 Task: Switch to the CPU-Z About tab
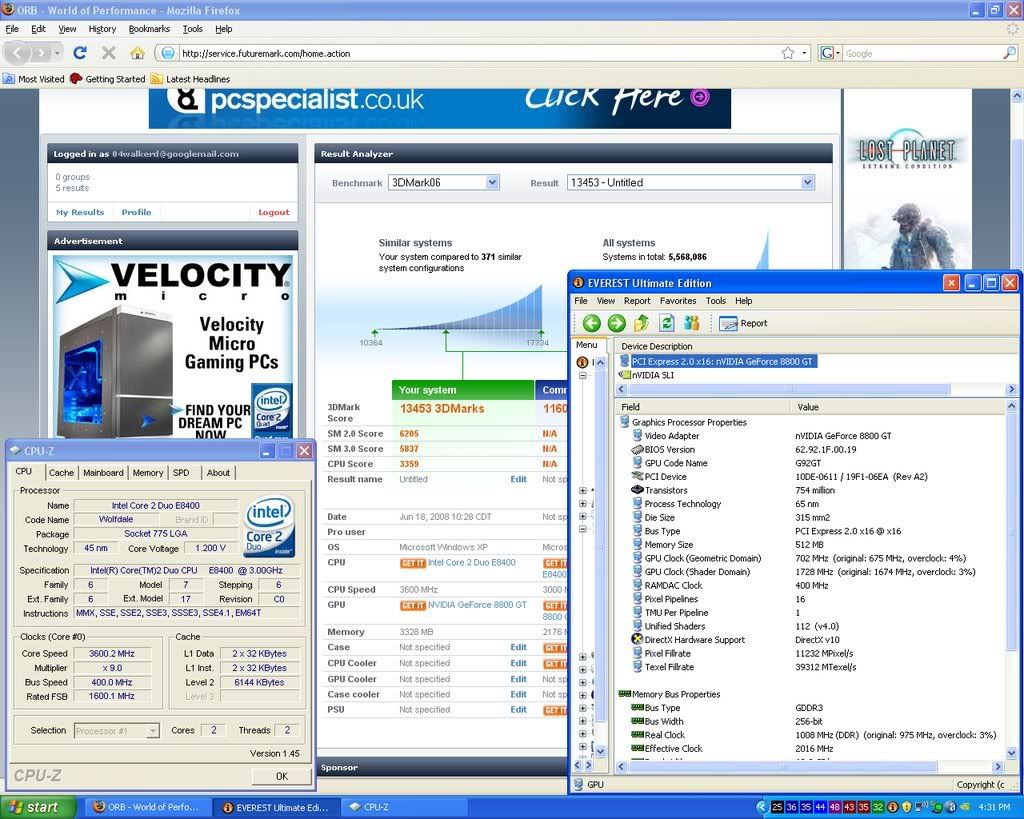[x=218, y=472]
